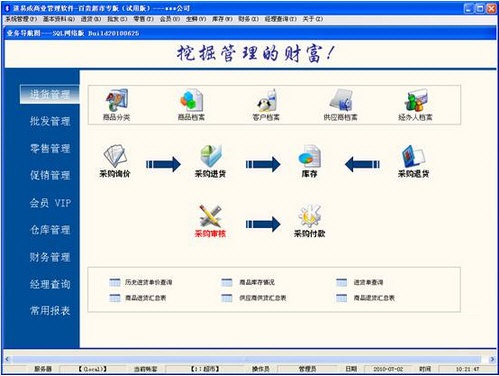Open the 采购付款 gear icon
The width and height of the screenshot is (499, 376).
point(309,221)
